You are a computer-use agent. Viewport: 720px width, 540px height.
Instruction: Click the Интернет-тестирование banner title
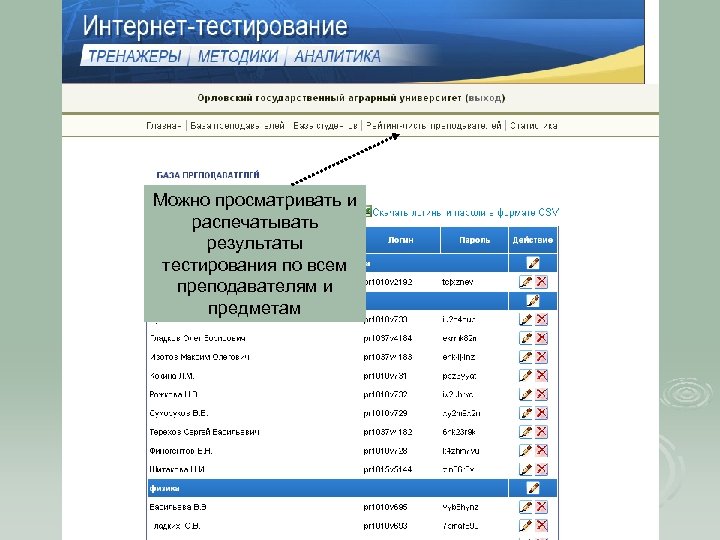click(215, 26)
